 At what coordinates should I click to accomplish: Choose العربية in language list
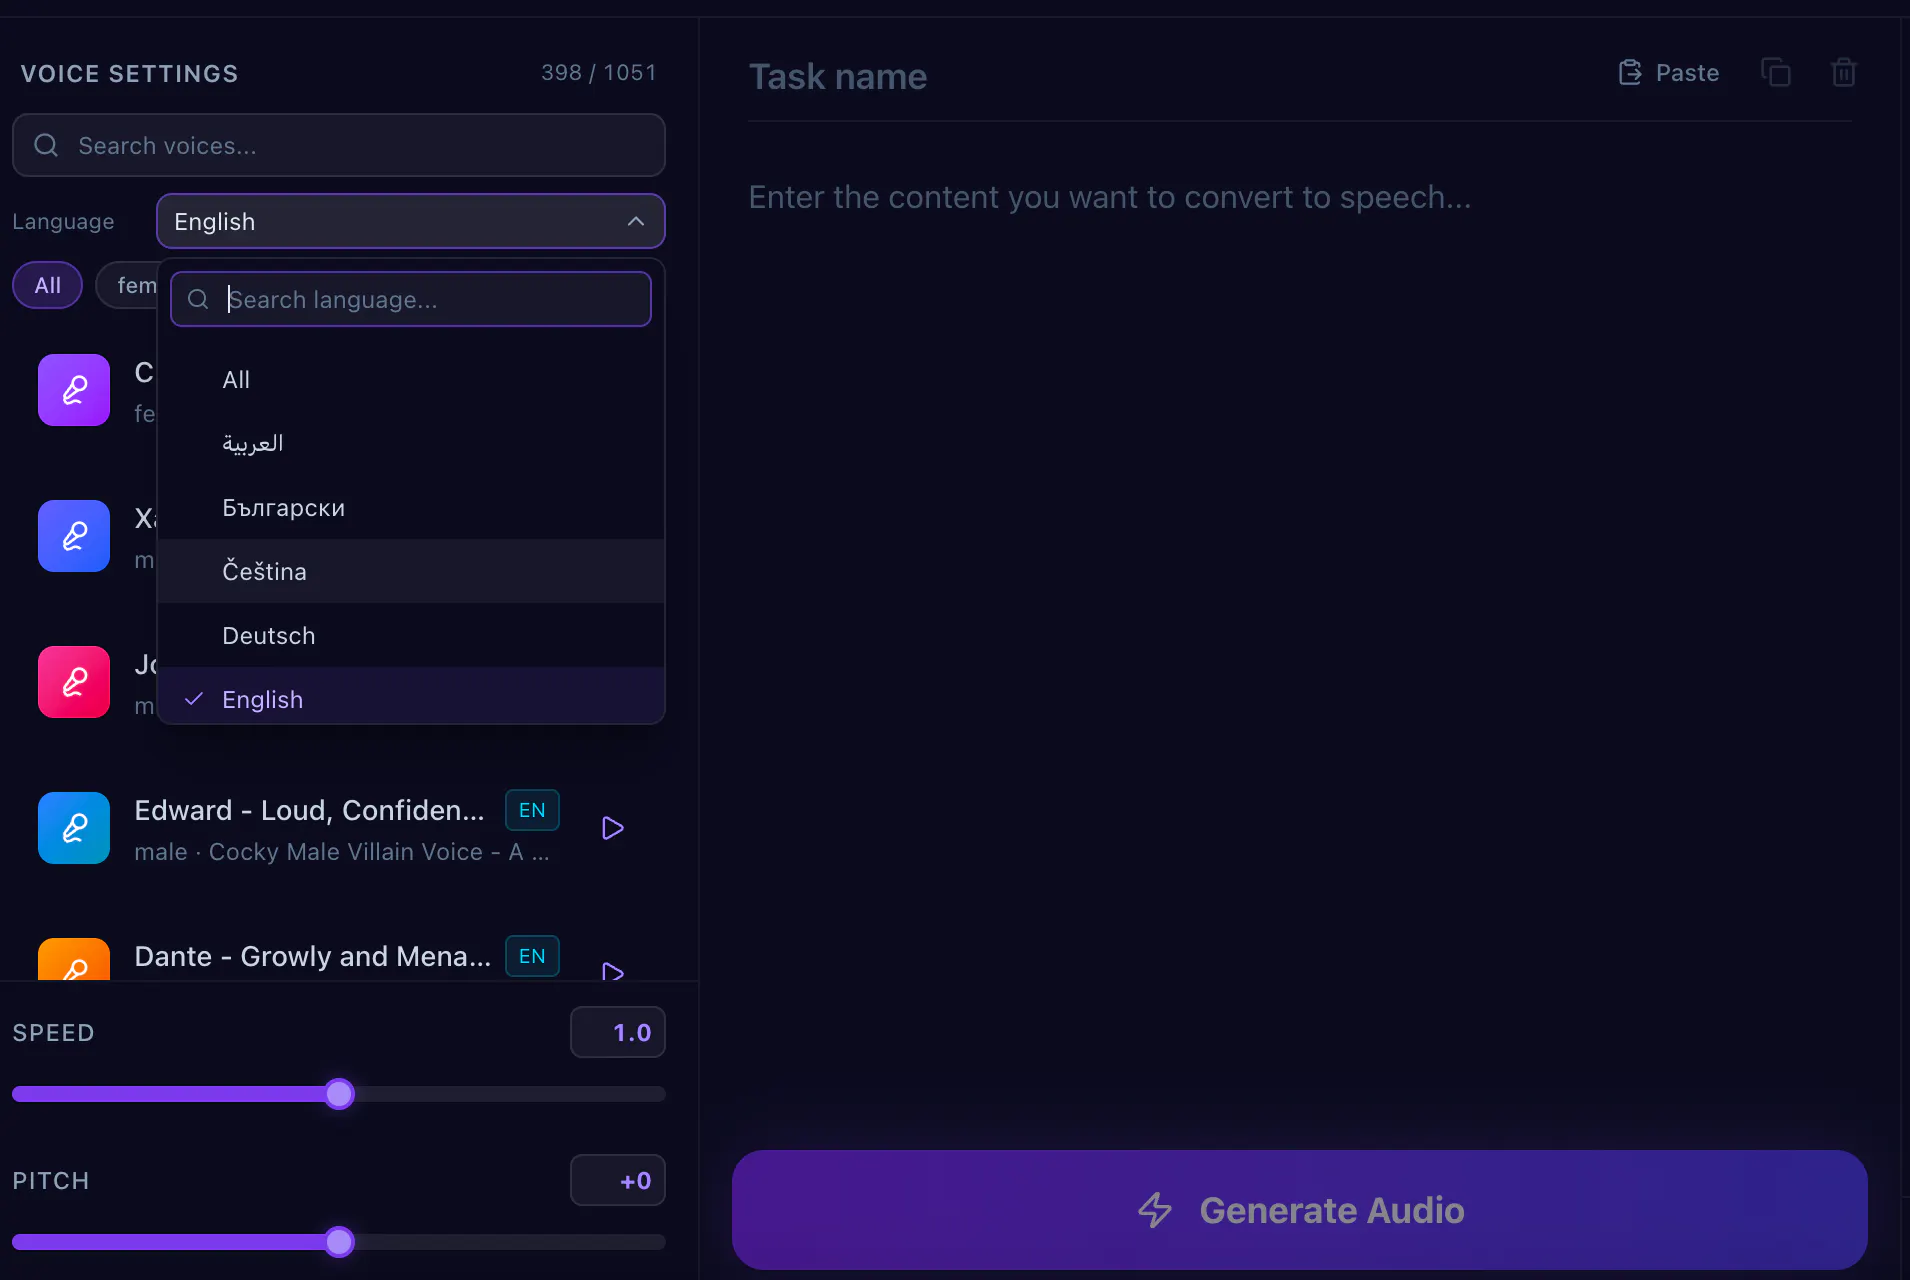pos(411,444)
